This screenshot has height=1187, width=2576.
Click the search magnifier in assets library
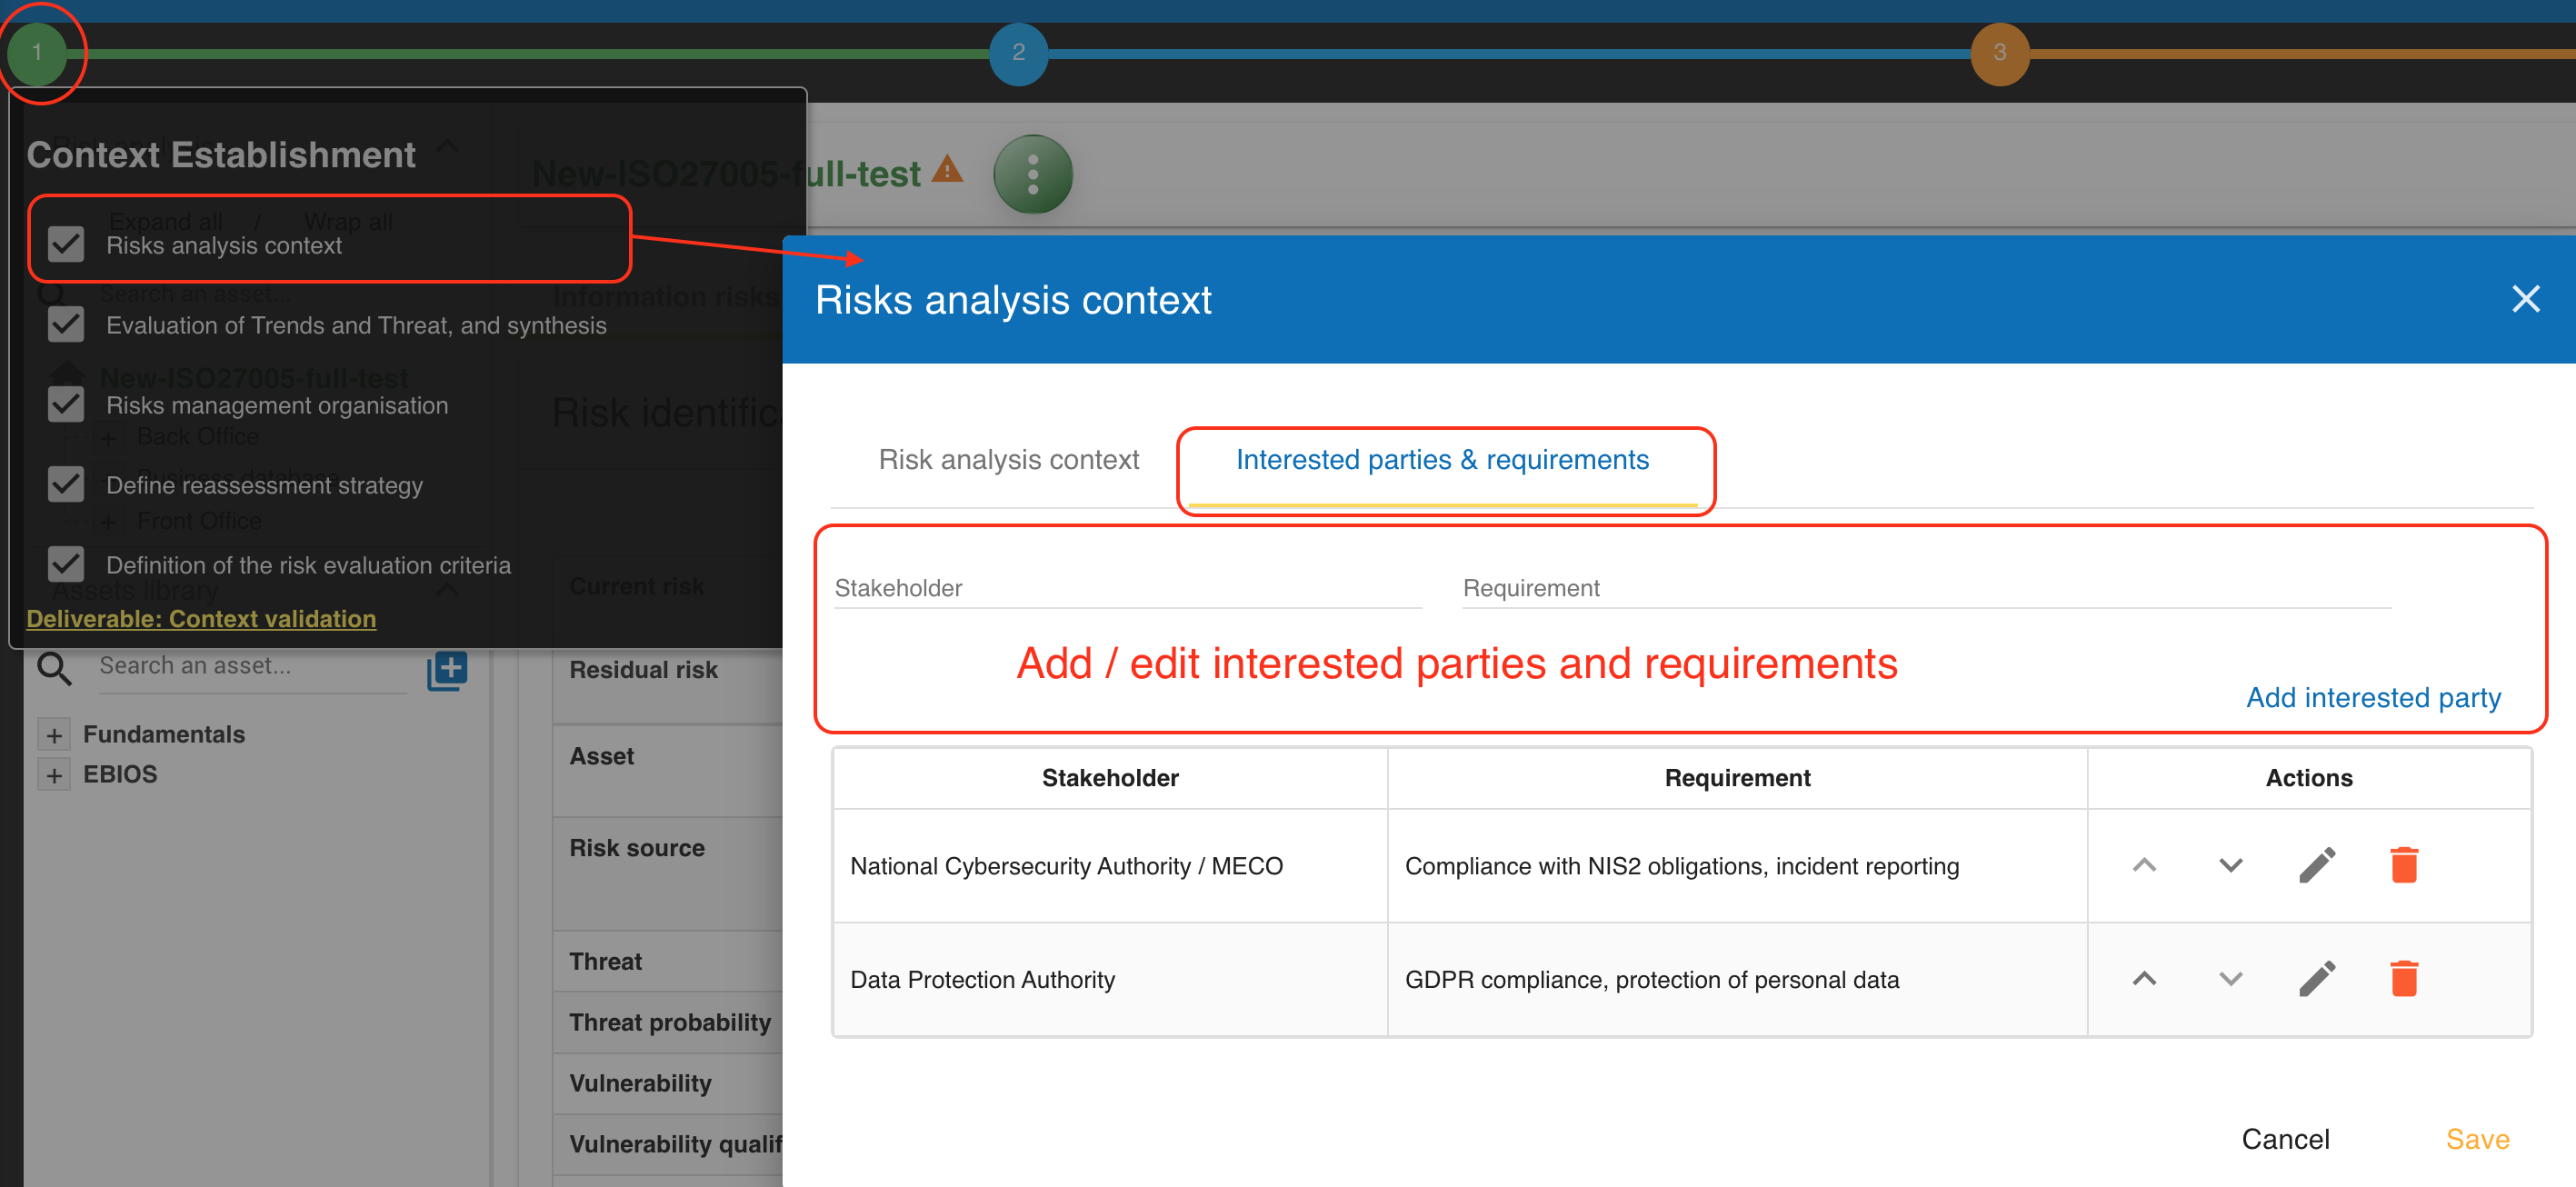tap(54, 668)
